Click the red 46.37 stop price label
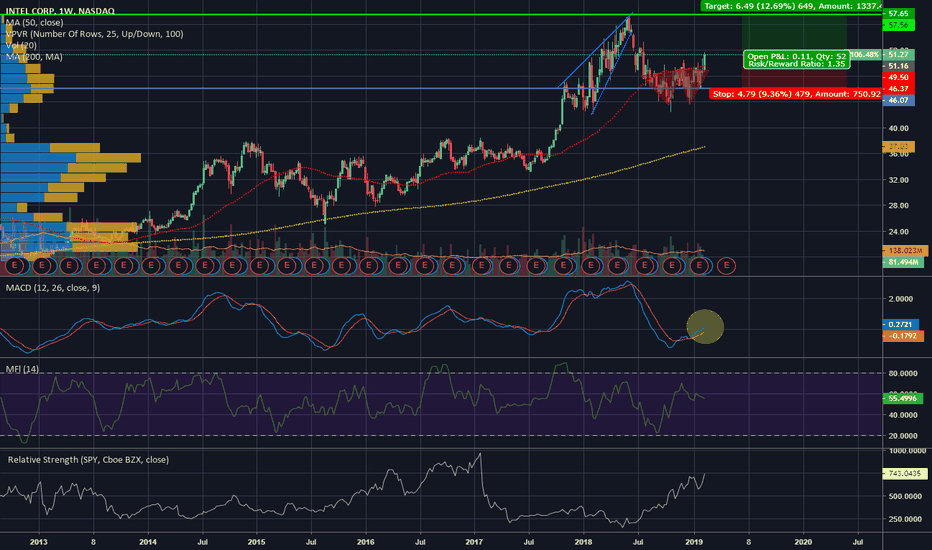Screen dimensions: 932x550 point(898,89)
